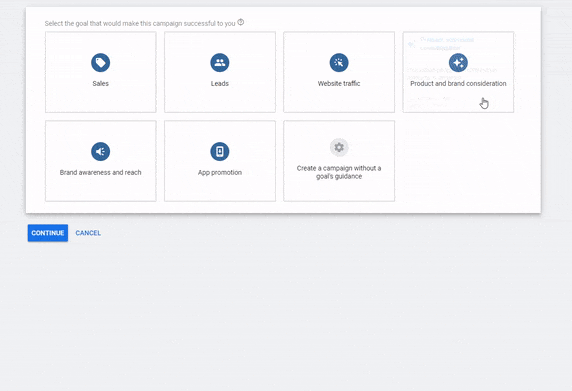Viewport: 572px width, 391px height.
Task: Continue to the next step
Action: tap(48, 233)
